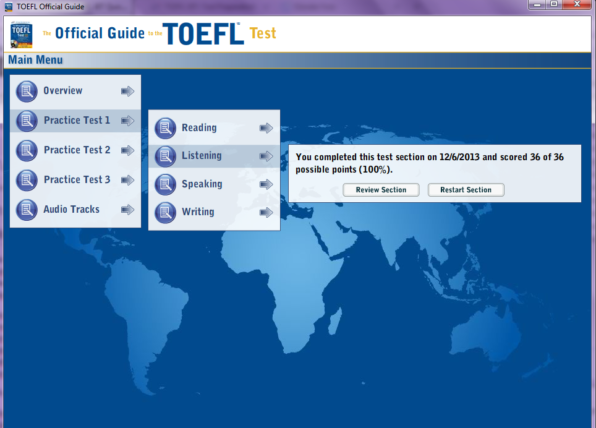
Task: Click the Practice Test 1 document icon
Action: [x=27, y=121]
